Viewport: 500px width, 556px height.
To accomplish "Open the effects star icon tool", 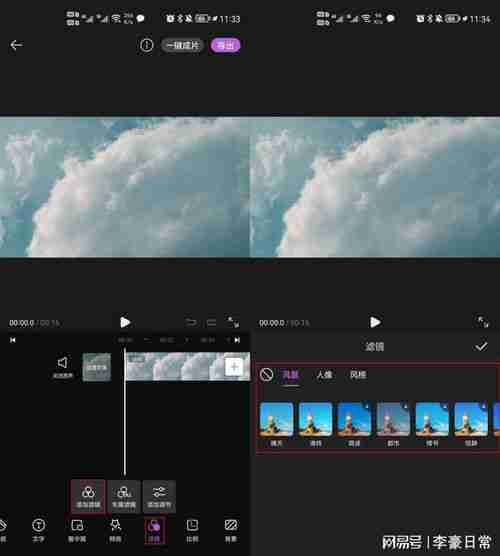I will pos(115,530).
